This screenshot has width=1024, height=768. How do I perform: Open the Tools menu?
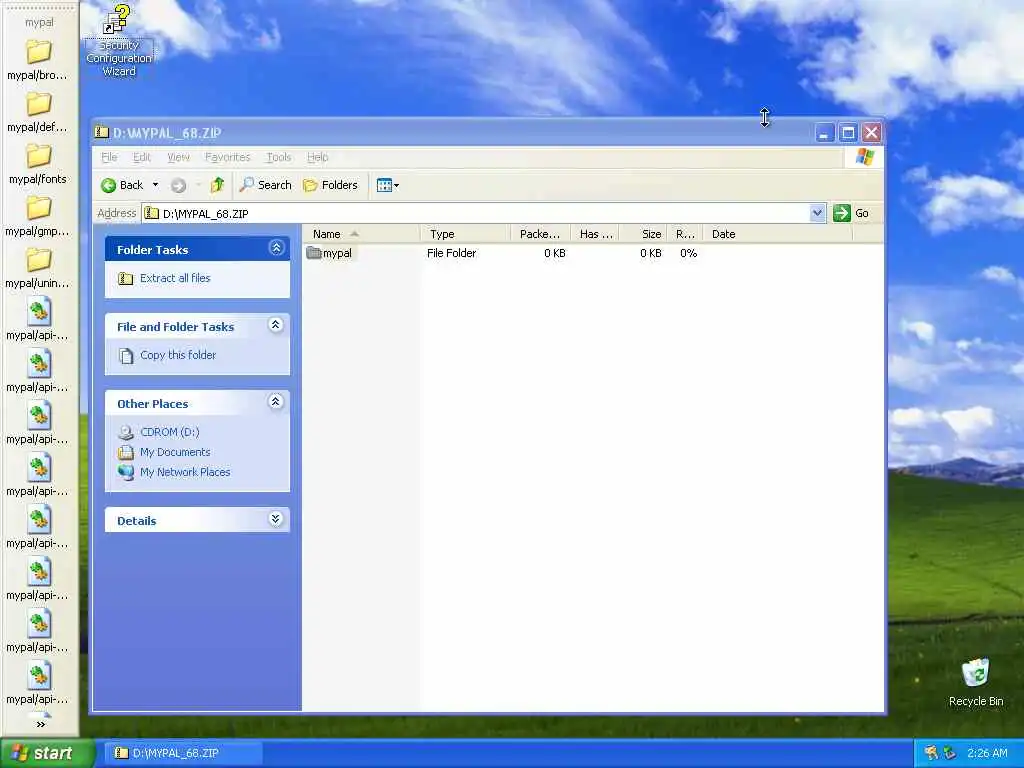278,157
